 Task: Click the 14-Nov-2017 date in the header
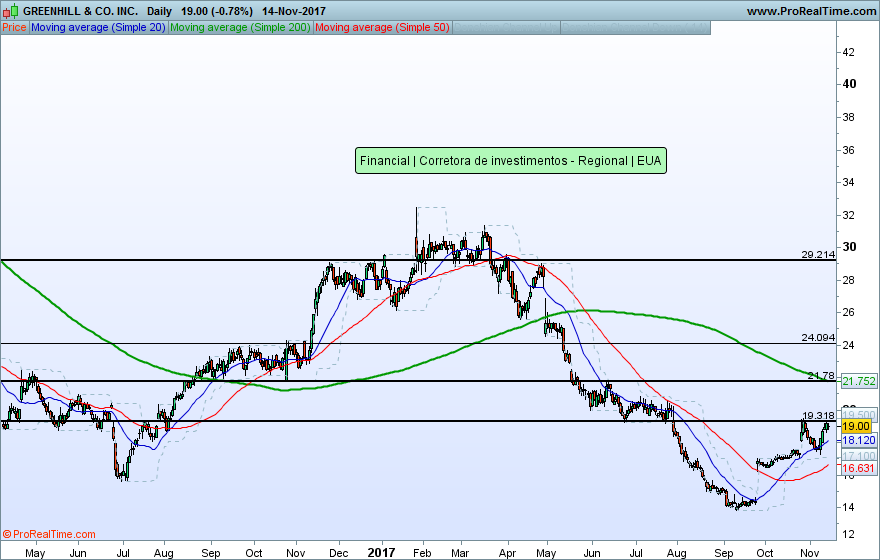[x=294, y=11]
